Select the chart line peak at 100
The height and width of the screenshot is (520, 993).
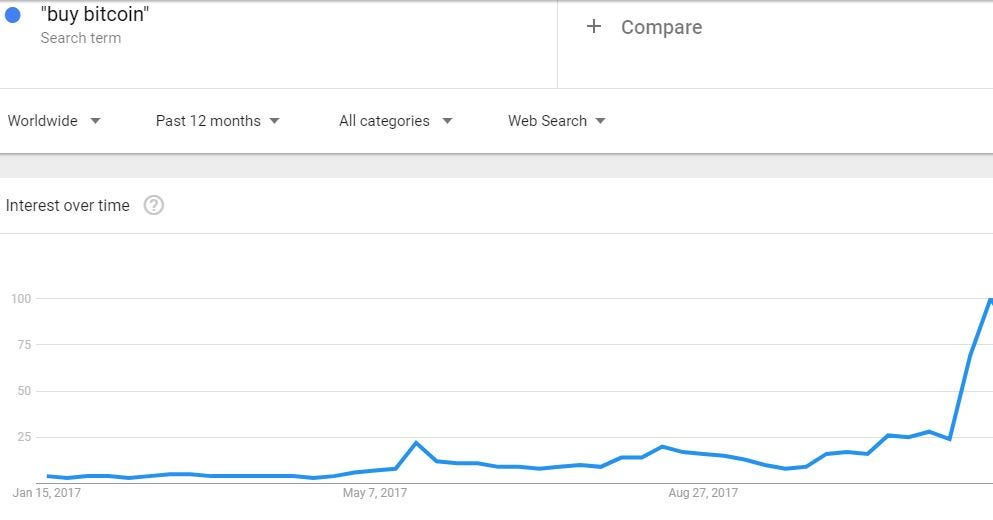click(x=989, y=300)
